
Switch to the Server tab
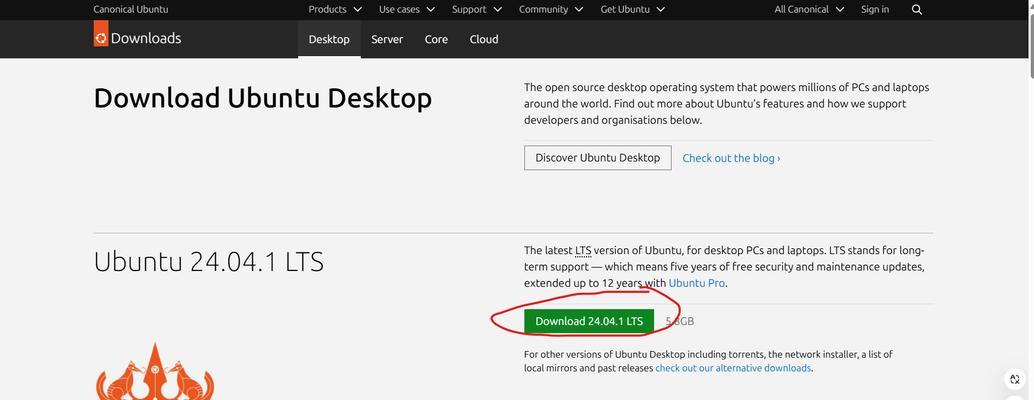coord(387,40)
